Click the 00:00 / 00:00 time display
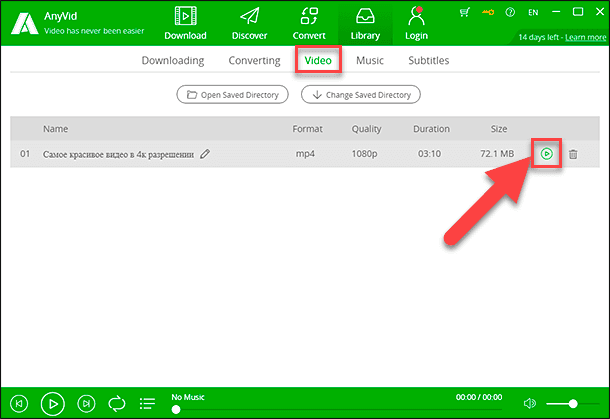The image size is (610, 419). click(x=479, y=397)
